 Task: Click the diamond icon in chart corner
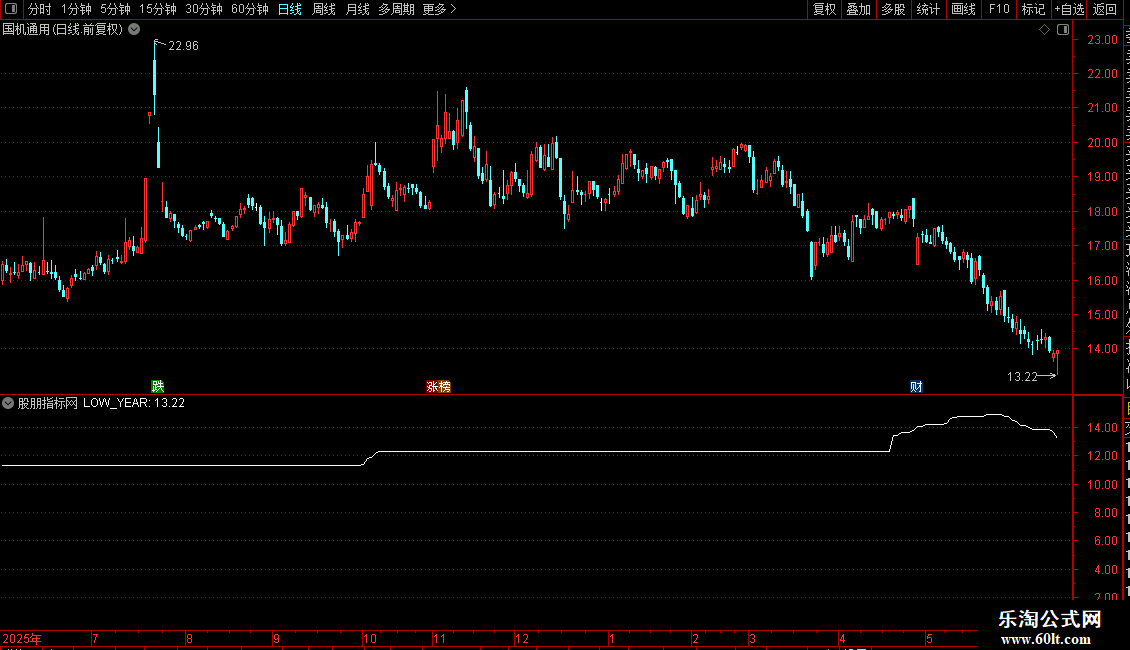tap(1044, 30)
